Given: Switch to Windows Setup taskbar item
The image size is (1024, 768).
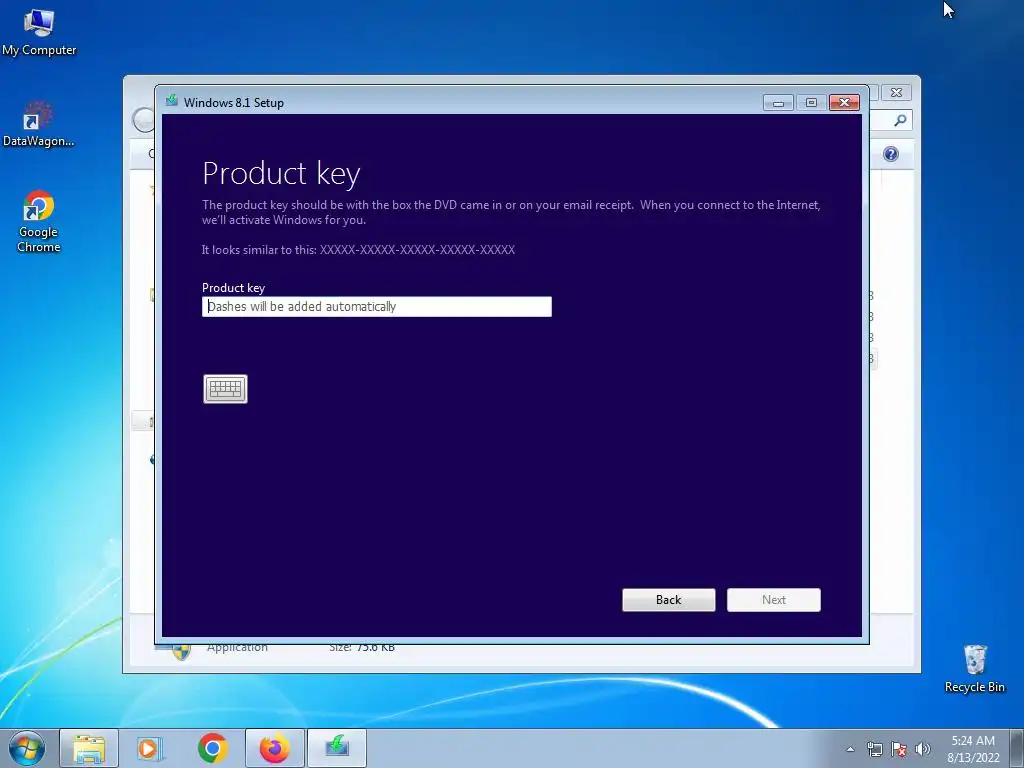Looking at the screenshot, I should [337, 748].
